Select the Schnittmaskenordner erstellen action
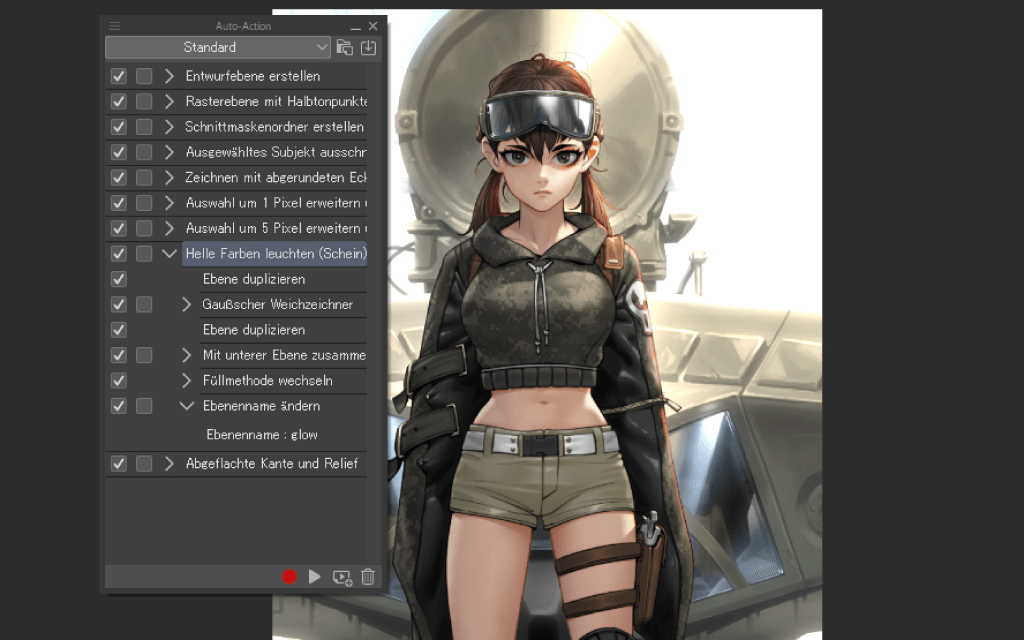Image resolution: width=1024 pixels, height=640 pixels. (274, 127)
